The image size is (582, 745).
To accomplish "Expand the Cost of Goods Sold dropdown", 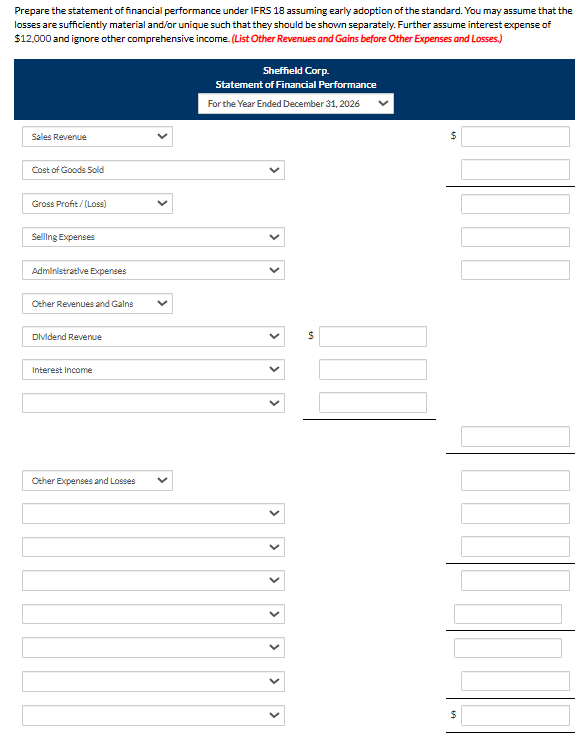I will pos(153,170).
